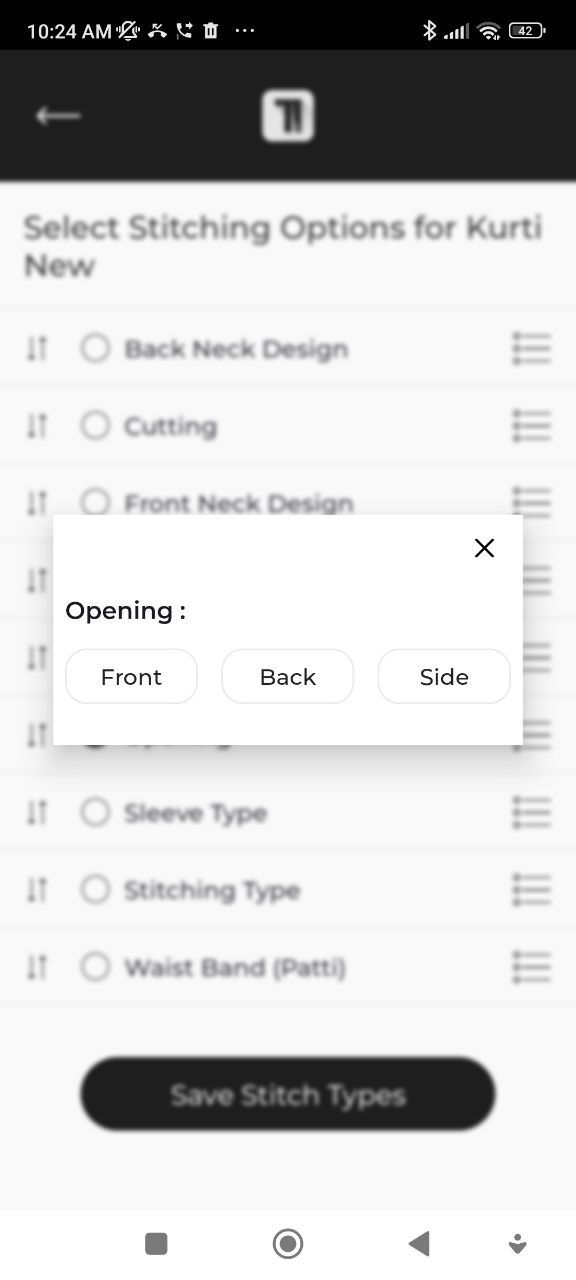The image size is (576, 1280).
Task: Select the Cutting radio button
Action: [95, 425]
